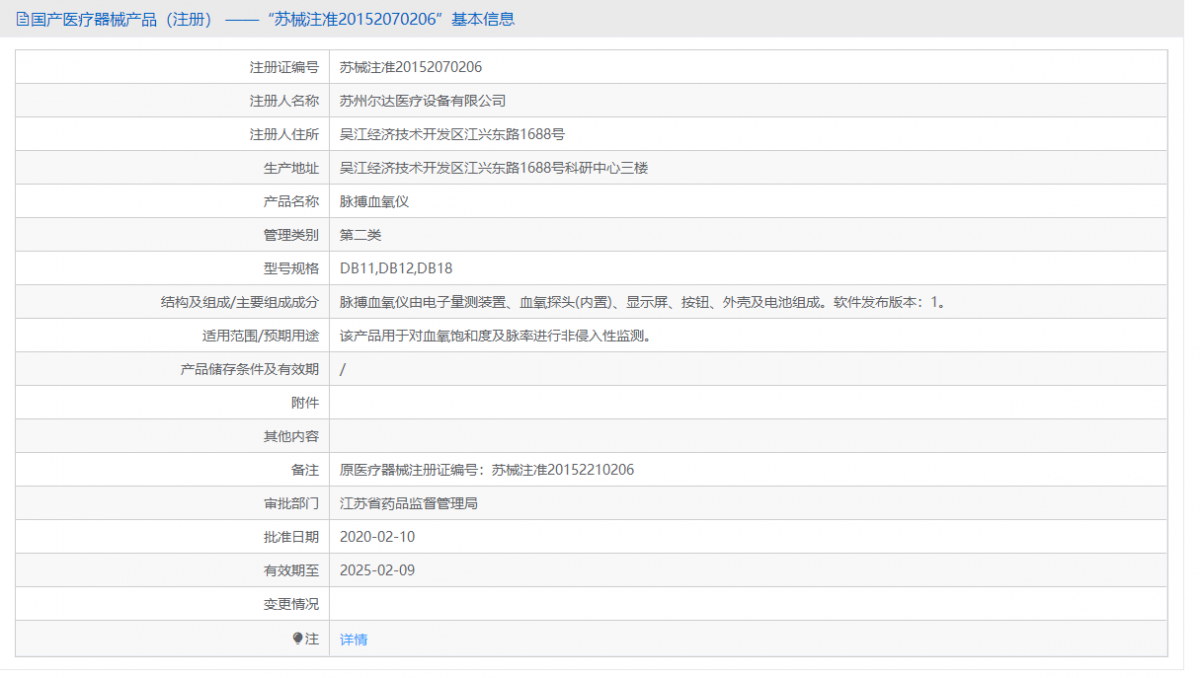Image resolution: width=1200 pixels, height=678 pixels.
Task: Select expiry date 2025-02-09
Action: 377,571
